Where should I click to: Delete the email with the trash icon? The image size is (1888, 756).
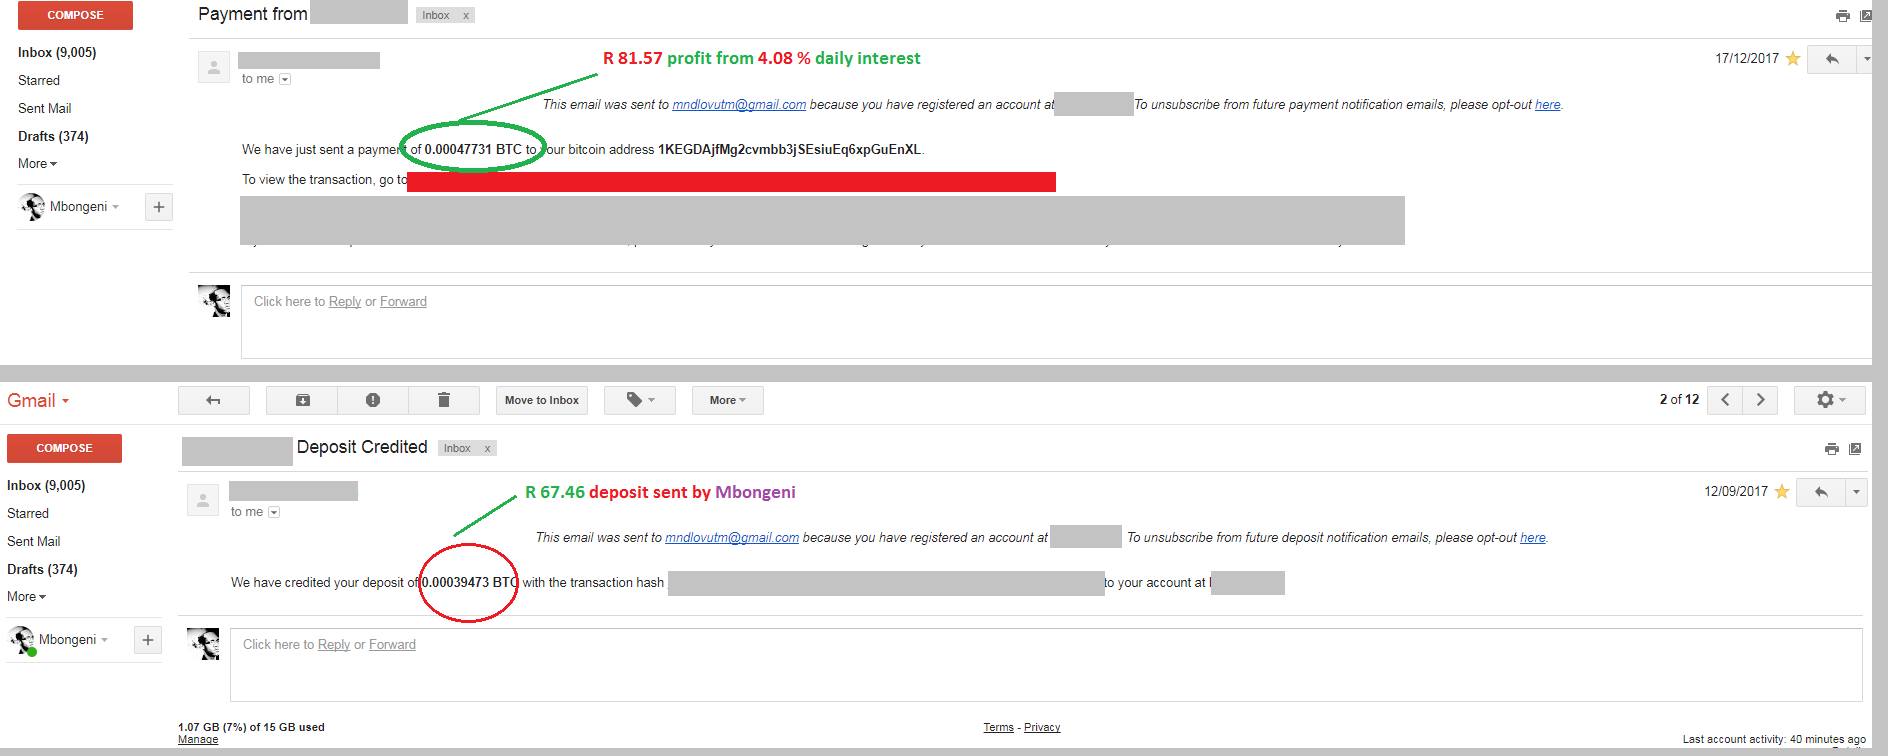[444, 400]
